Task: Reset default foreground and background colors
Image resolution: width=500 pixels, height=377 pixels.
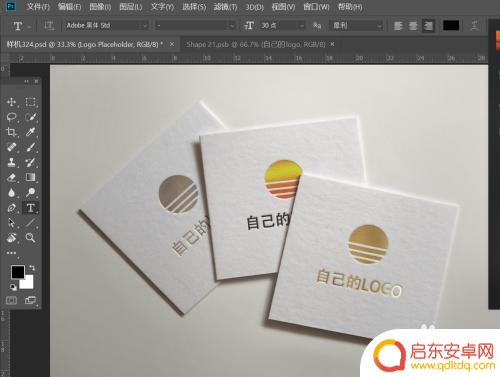Action: tap(13, 287)
